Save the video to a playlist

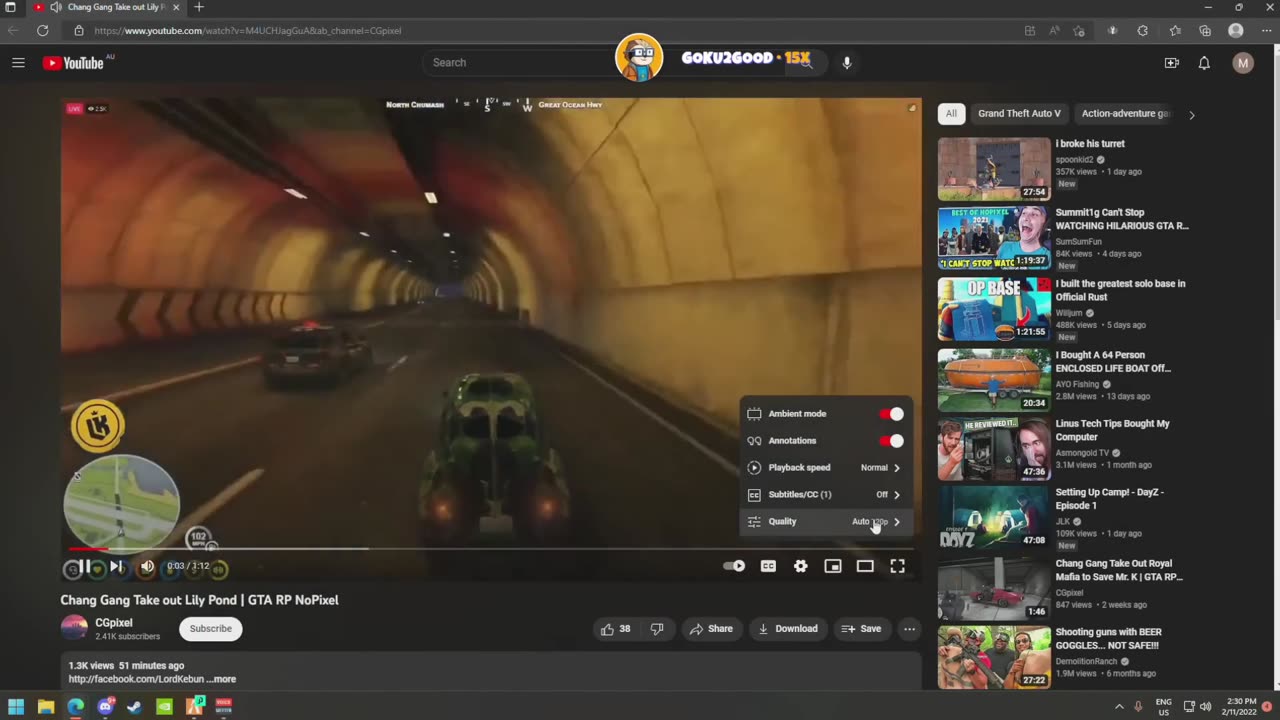(x=861, y=629)
